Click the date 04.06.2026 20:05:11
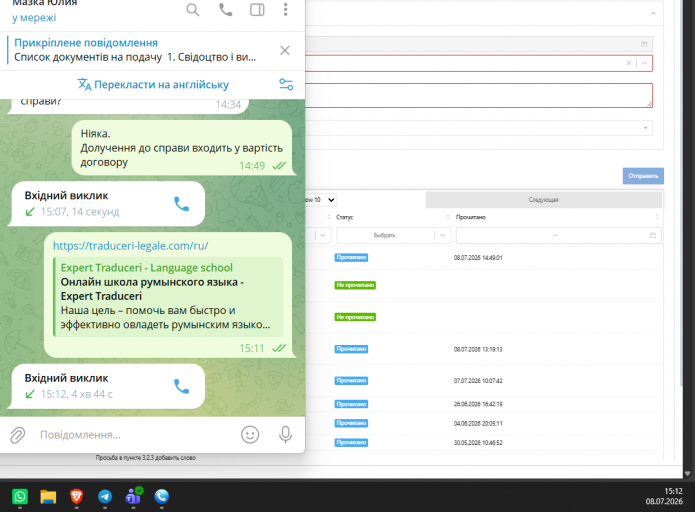Screen dimensions: 695x512 478,423
